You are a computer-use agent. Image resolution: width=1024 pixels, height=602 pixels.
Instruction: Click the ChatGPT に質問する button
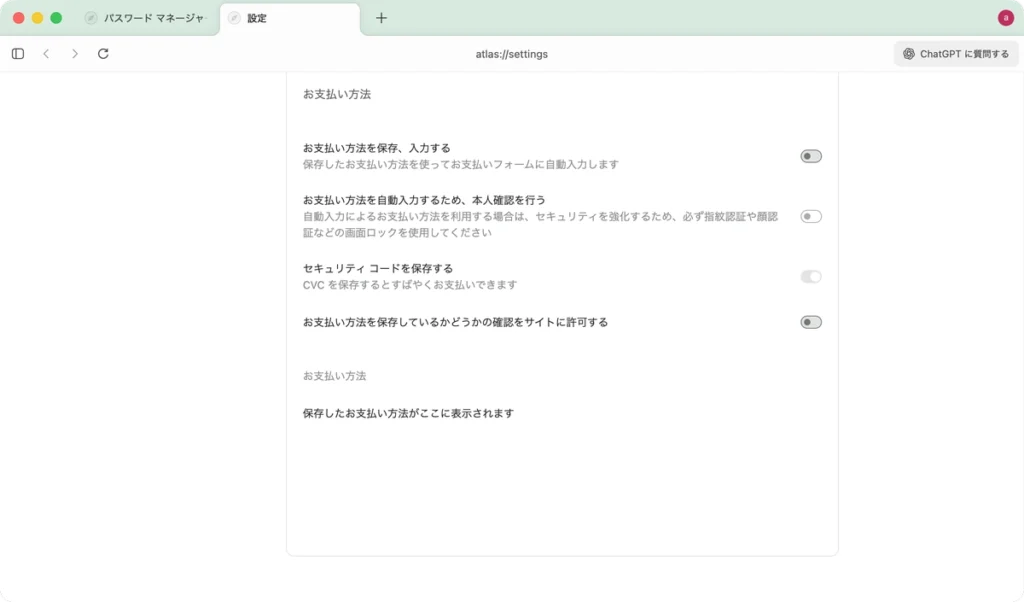[955, 54]
